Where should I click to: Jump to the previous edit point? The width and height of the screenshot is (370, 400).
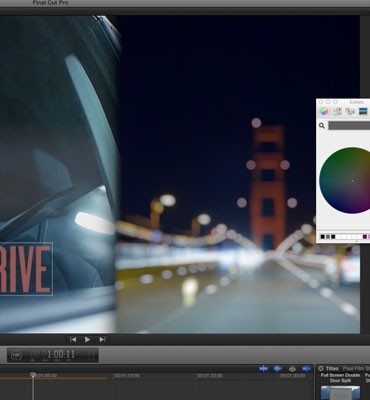point(73,340)
